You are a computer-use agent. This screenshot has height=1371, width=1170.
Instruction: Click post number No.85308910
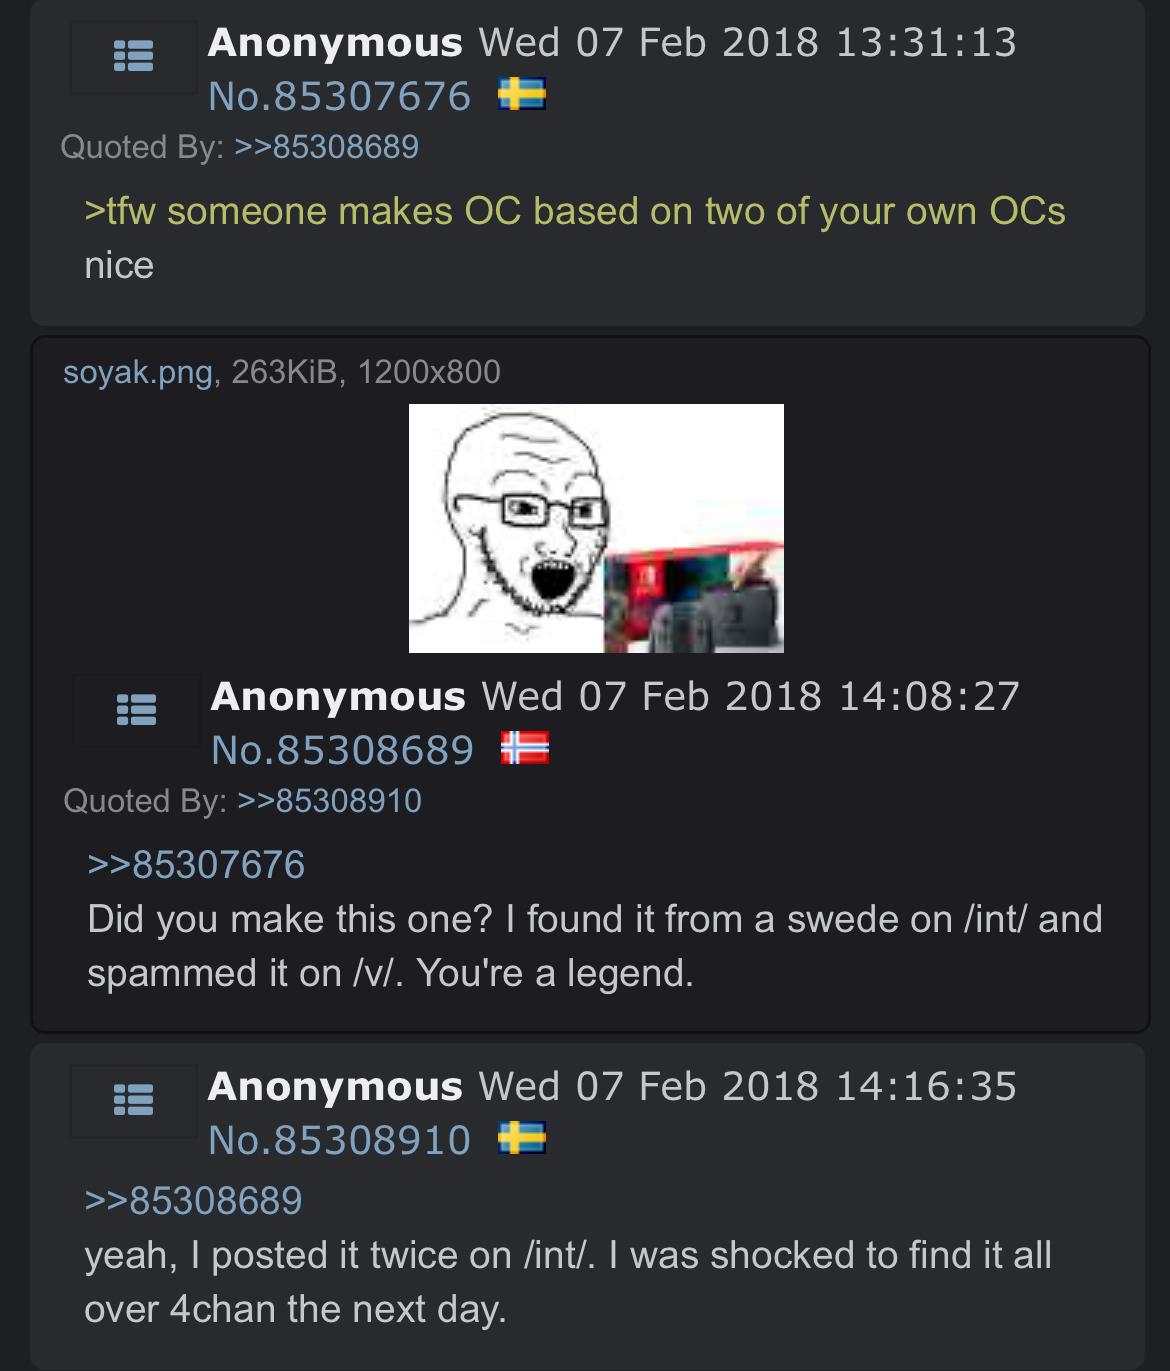point(340,1141)
